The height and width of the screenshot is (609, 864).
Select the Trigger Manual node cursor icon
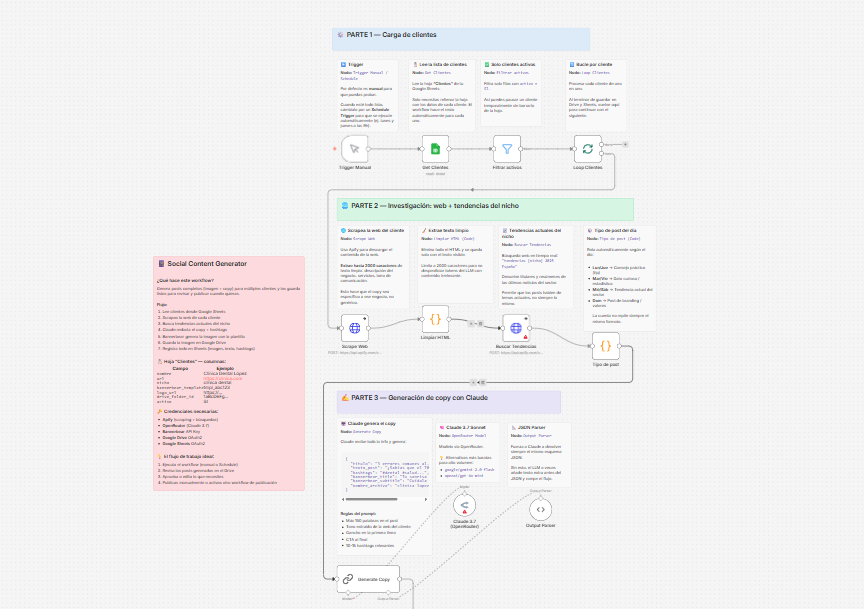click(354, 147)
